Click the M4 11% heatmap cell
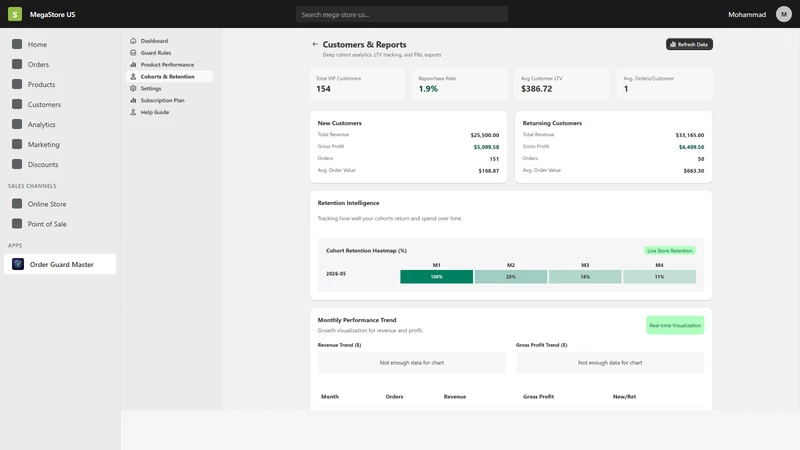Image resolution: width=800 pixels, height=450 pixels. pyautogui.click(x=659, y=277)
